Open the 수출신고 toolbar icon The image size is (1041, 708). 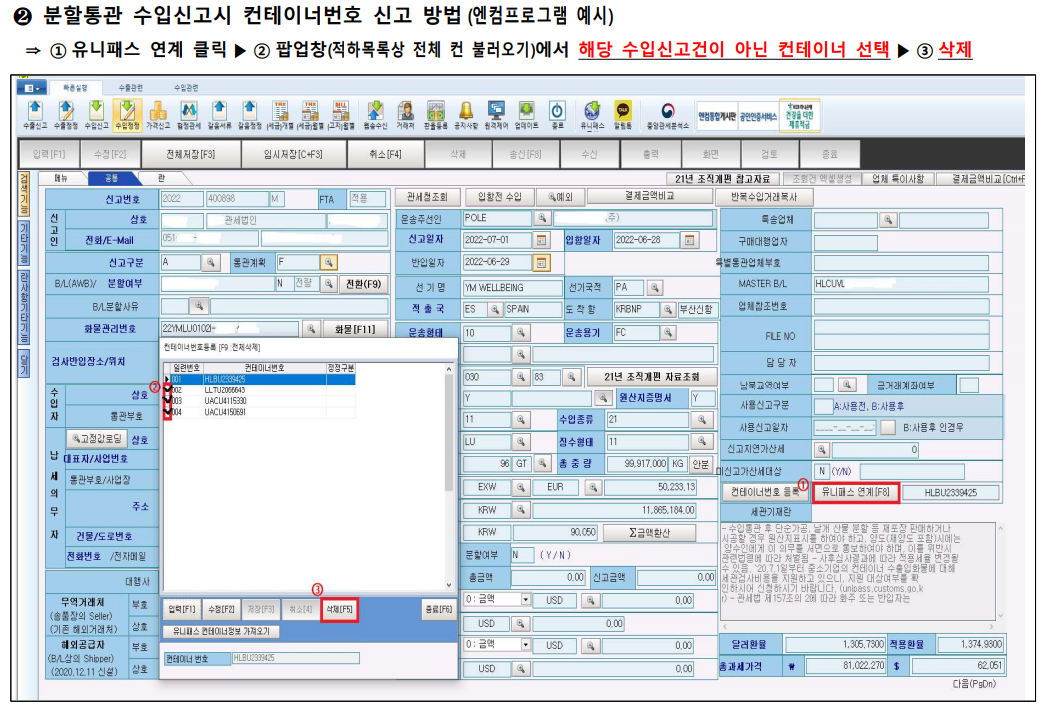[35, 114]
